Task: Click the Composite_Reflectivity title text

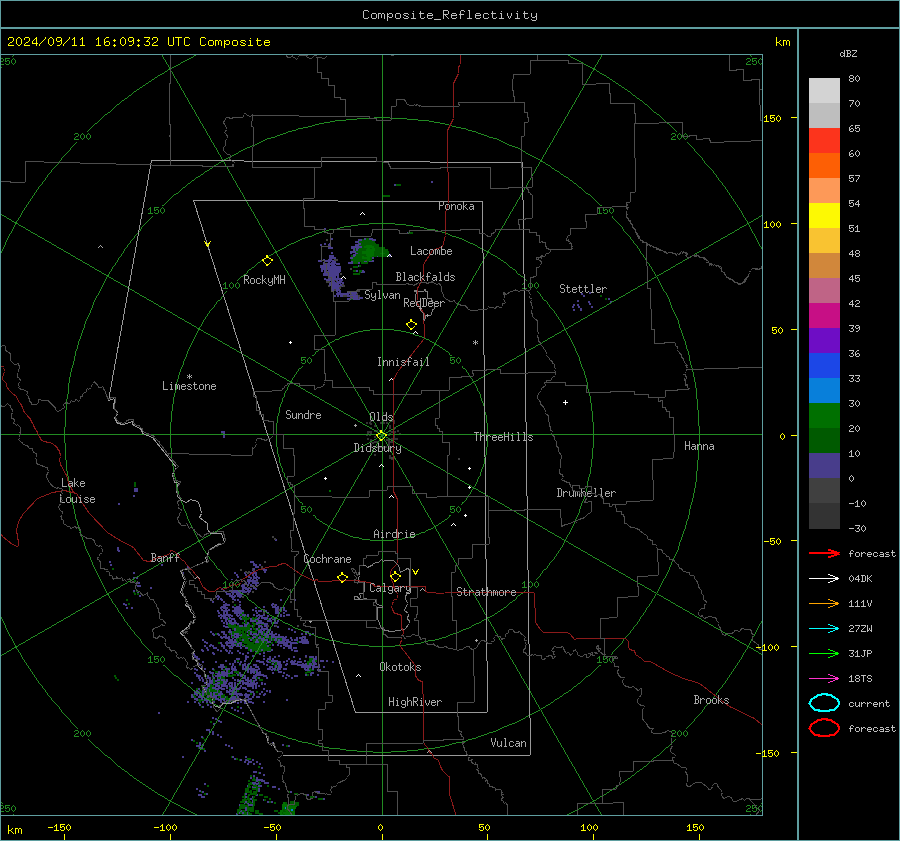Action: [450, 15]
